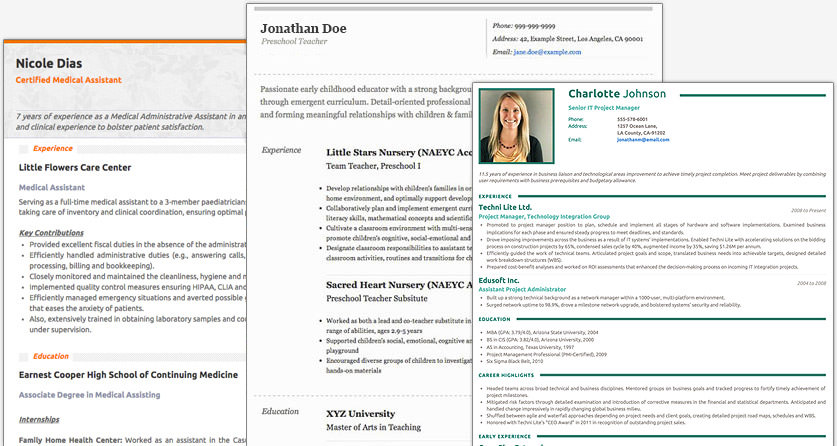Screen dimensions: 837x446
Task: Click the Internships underlined heading
Action: click(x=40, y=420)
